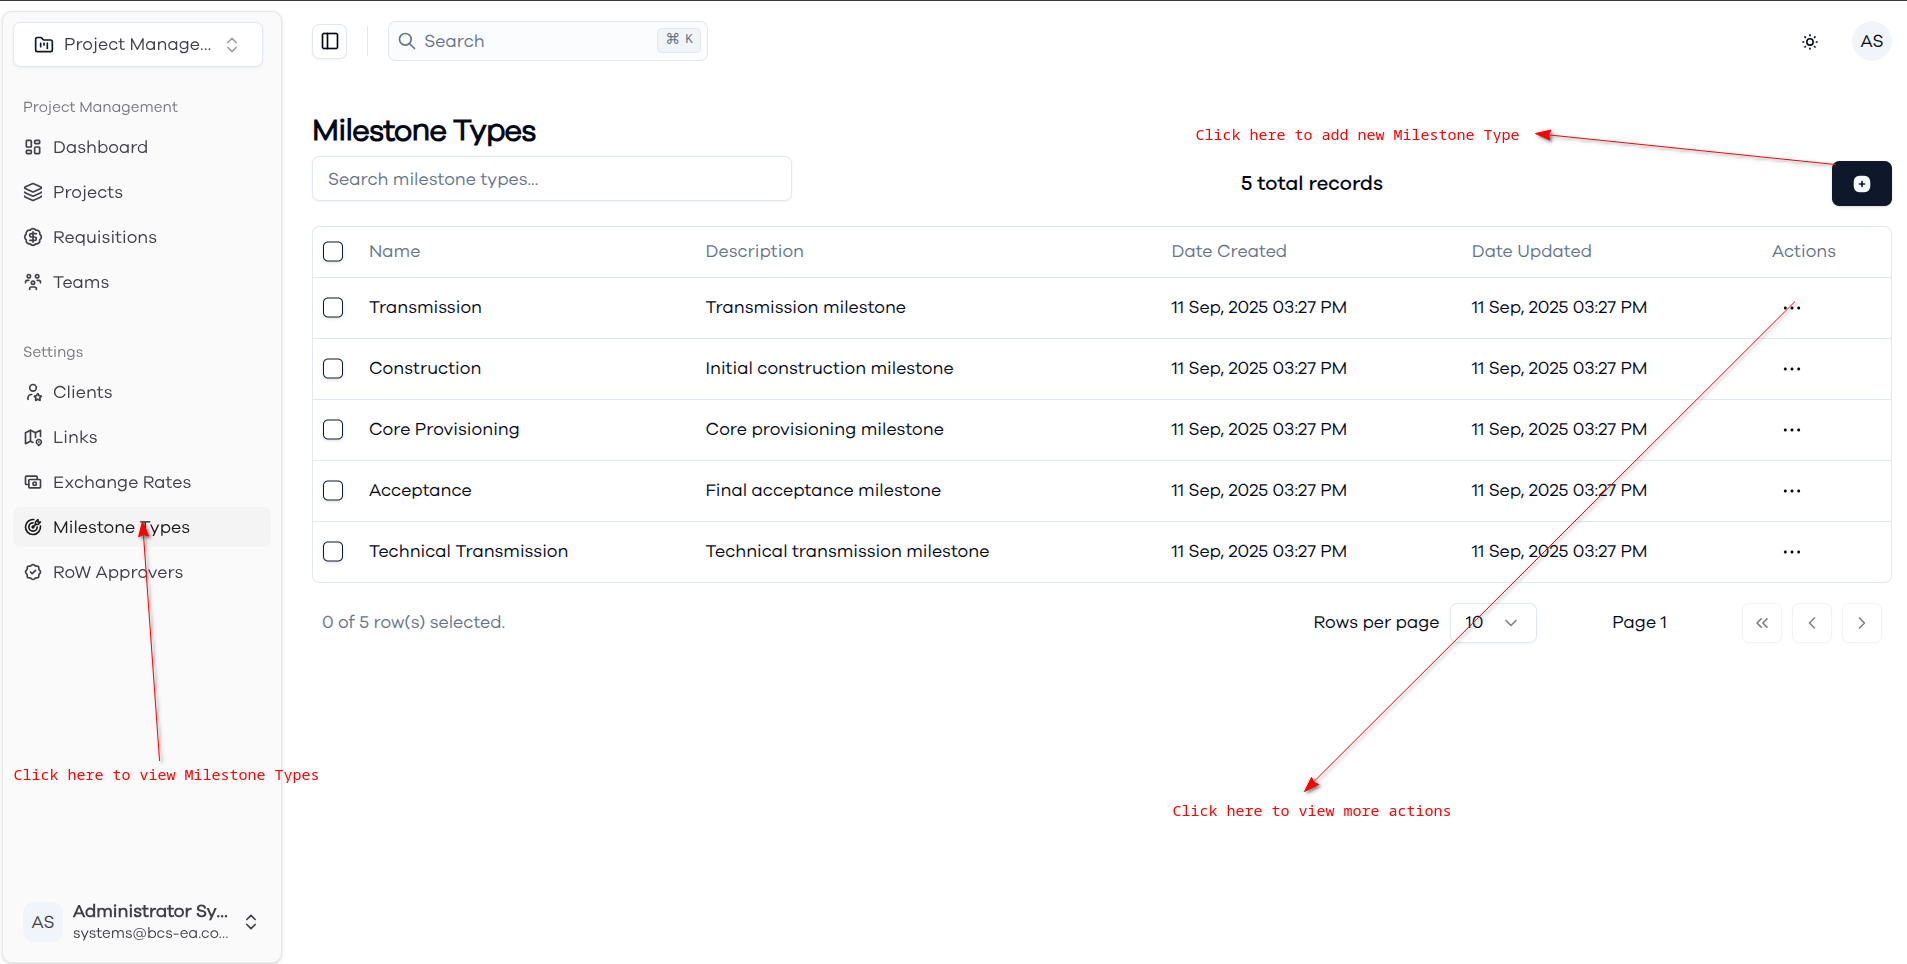Expand the Administrator account menu
The height and width of the screenshot is (964, 1907).
[142, 921]
